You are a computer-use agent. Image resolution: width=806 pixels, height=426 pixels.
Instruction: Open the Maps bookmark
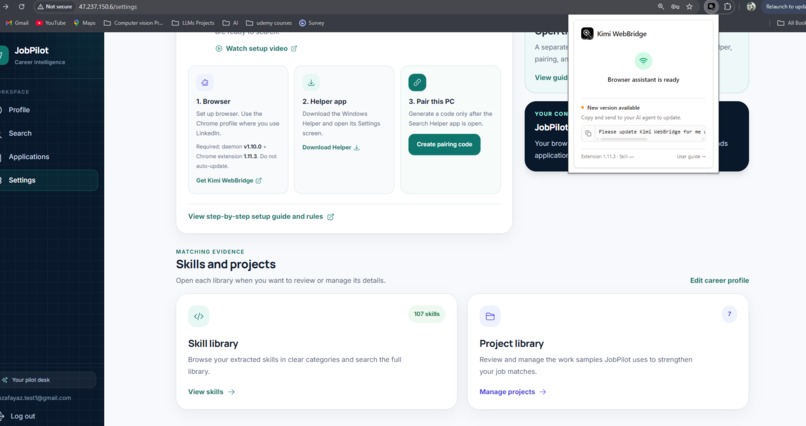(x=84, y=23)
